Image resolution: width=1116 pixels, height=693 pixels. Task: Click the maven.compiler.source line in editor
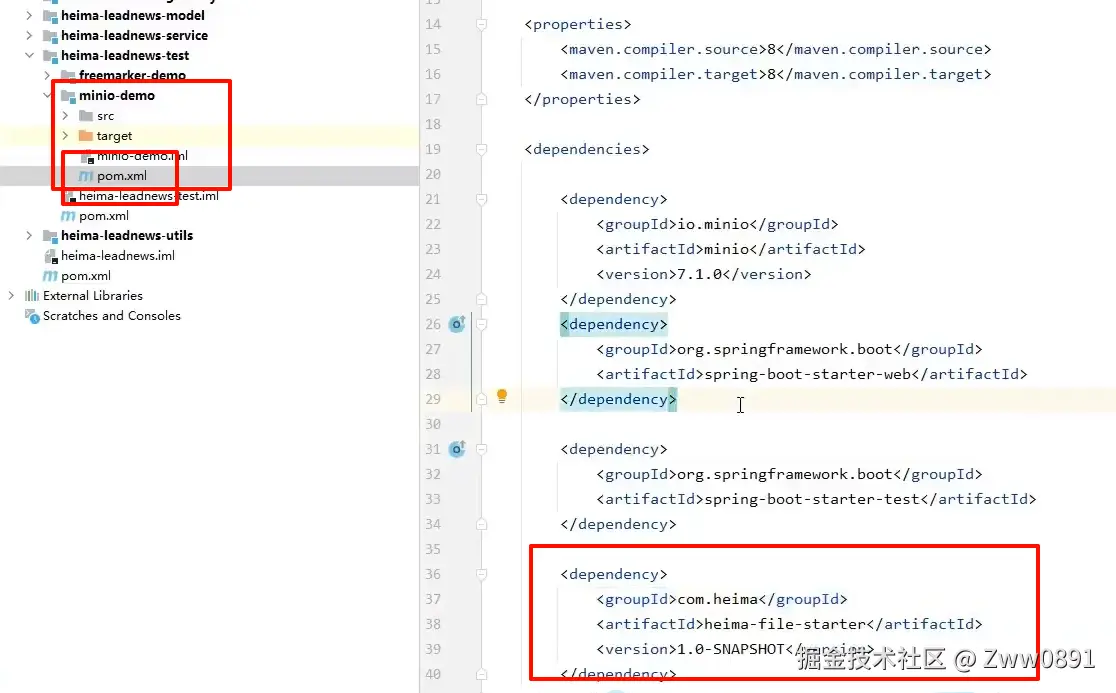coord(776,49)
